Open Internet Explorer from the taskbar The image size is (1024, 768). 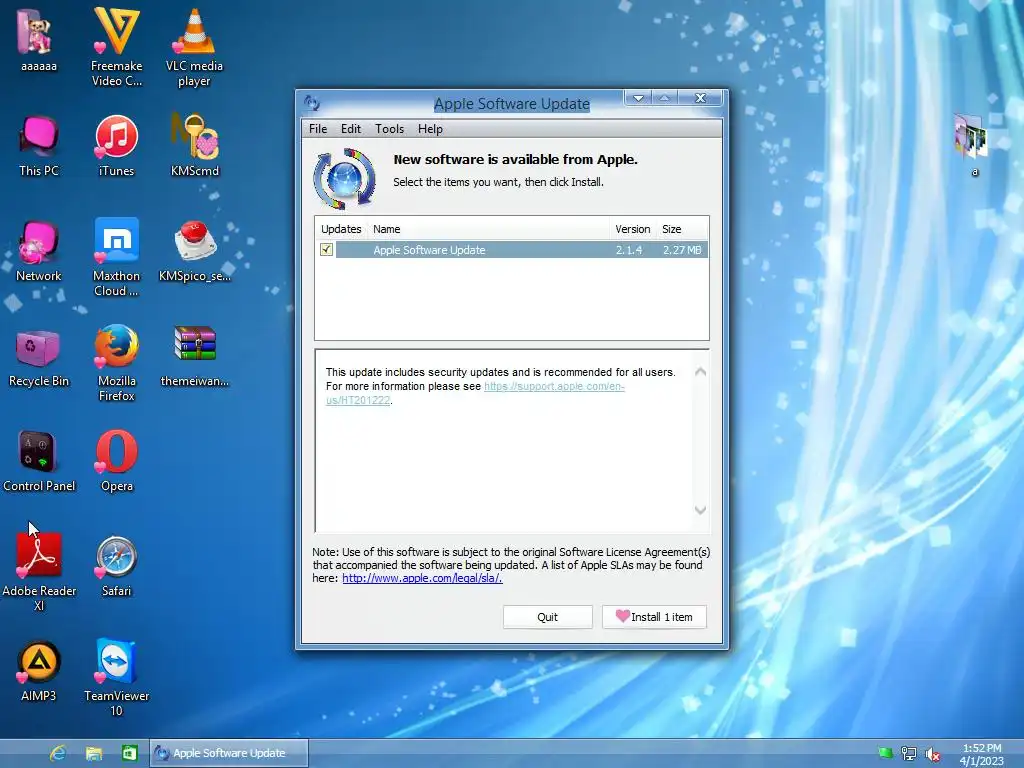pos(58,753)
